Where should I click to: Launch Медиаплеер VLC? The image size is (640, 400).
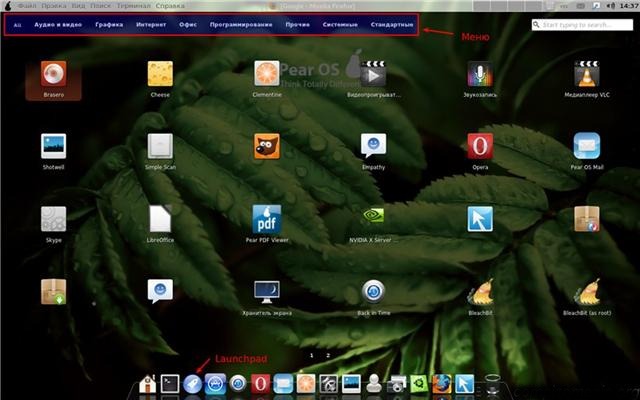587,74
